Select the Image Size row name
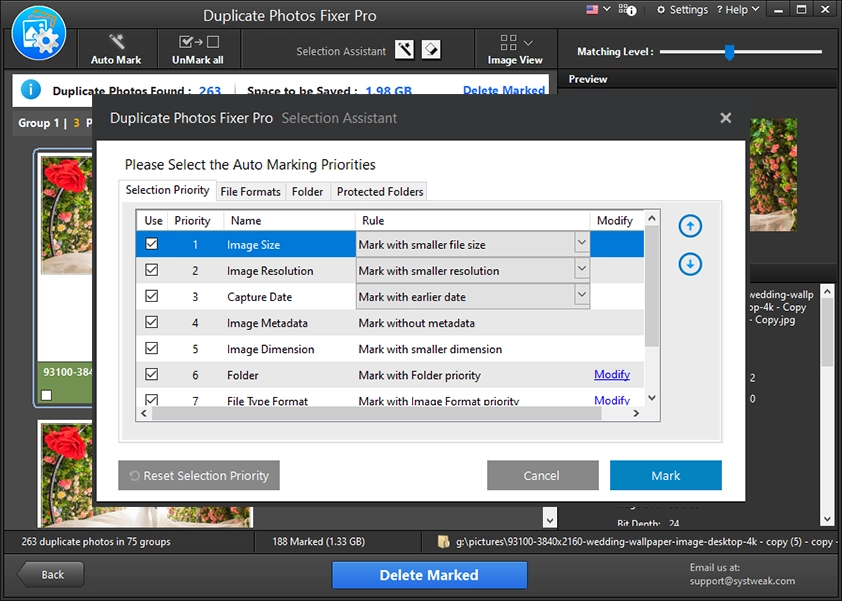The image size is (842, 601). (x=253, y=245)
